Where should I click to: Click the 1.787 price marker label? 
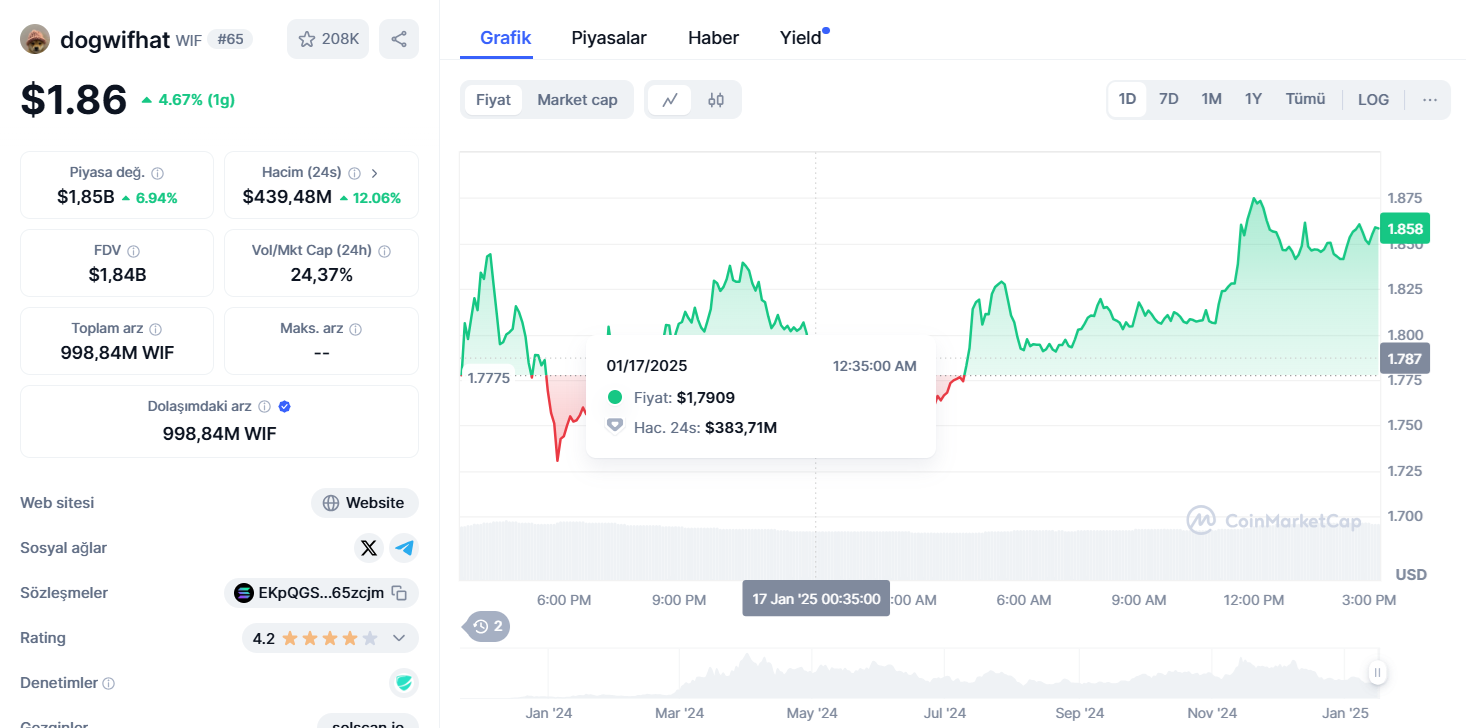pos(1405,358)
